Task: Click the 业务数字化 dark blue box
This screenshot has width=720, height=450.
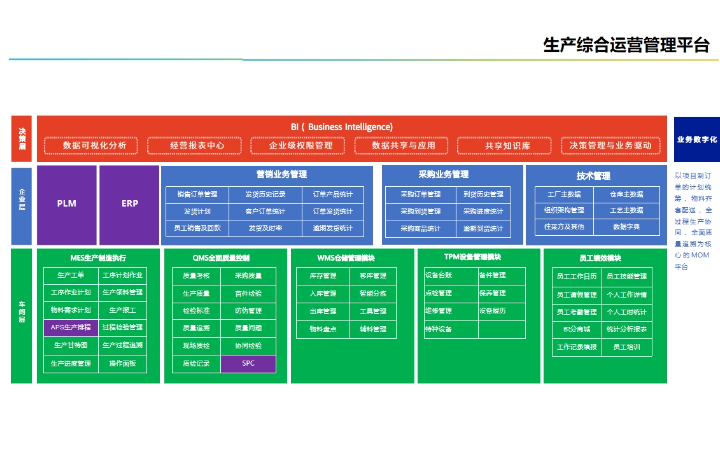Action: [697, 140]
